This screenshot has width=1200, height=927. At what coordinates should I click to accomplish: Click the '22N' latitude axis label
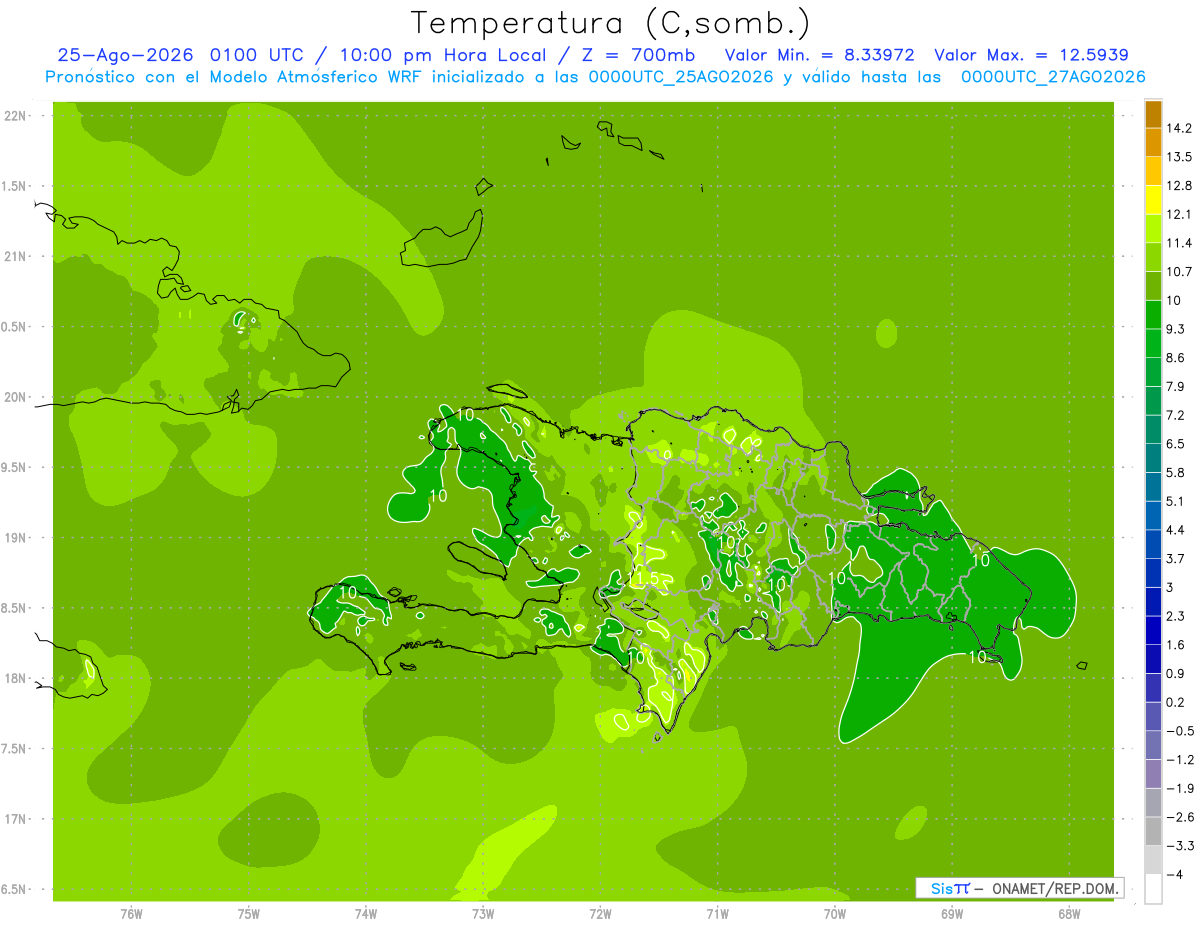[17, 116]
